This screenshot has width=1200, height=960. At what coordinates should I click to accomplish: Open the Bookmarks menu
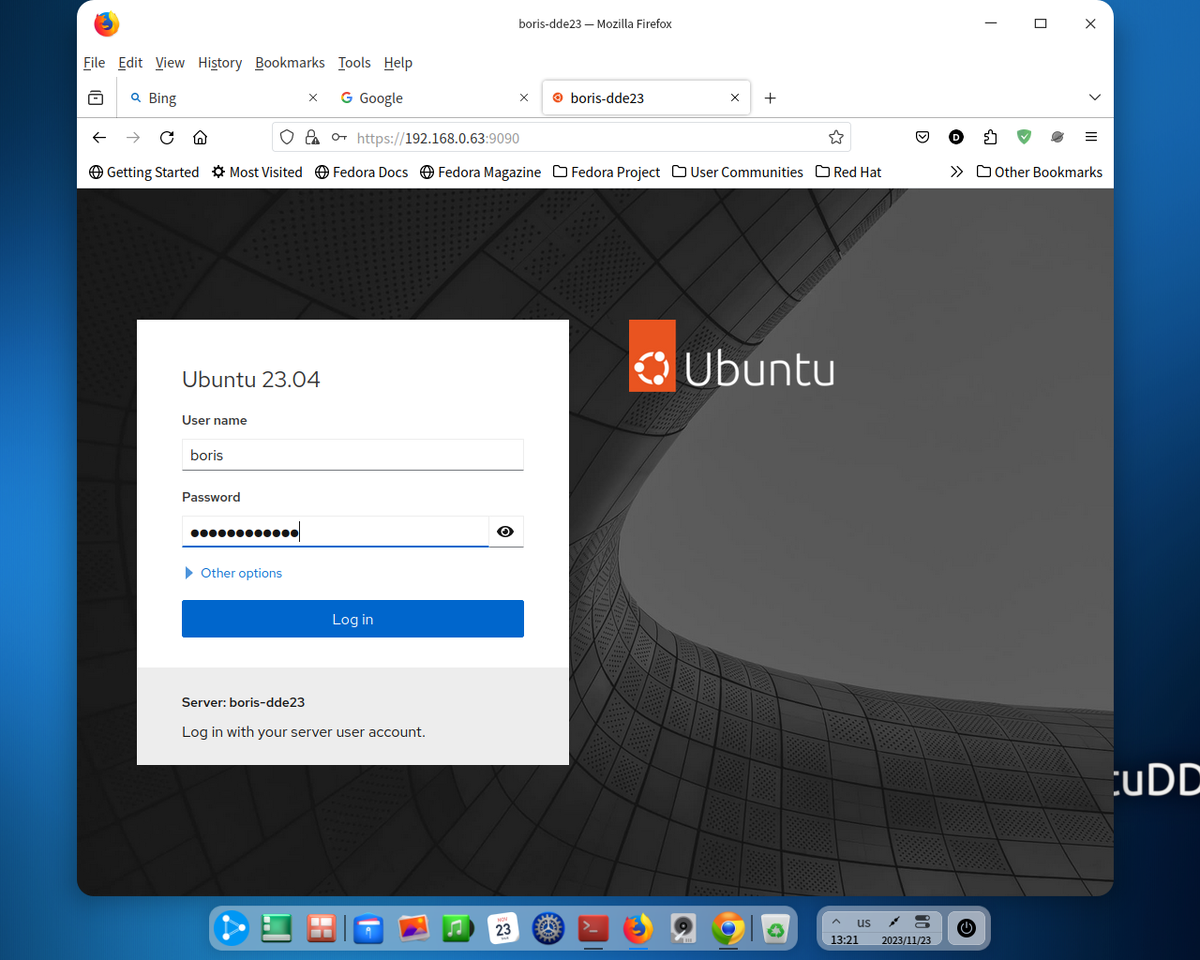(290, 62)
